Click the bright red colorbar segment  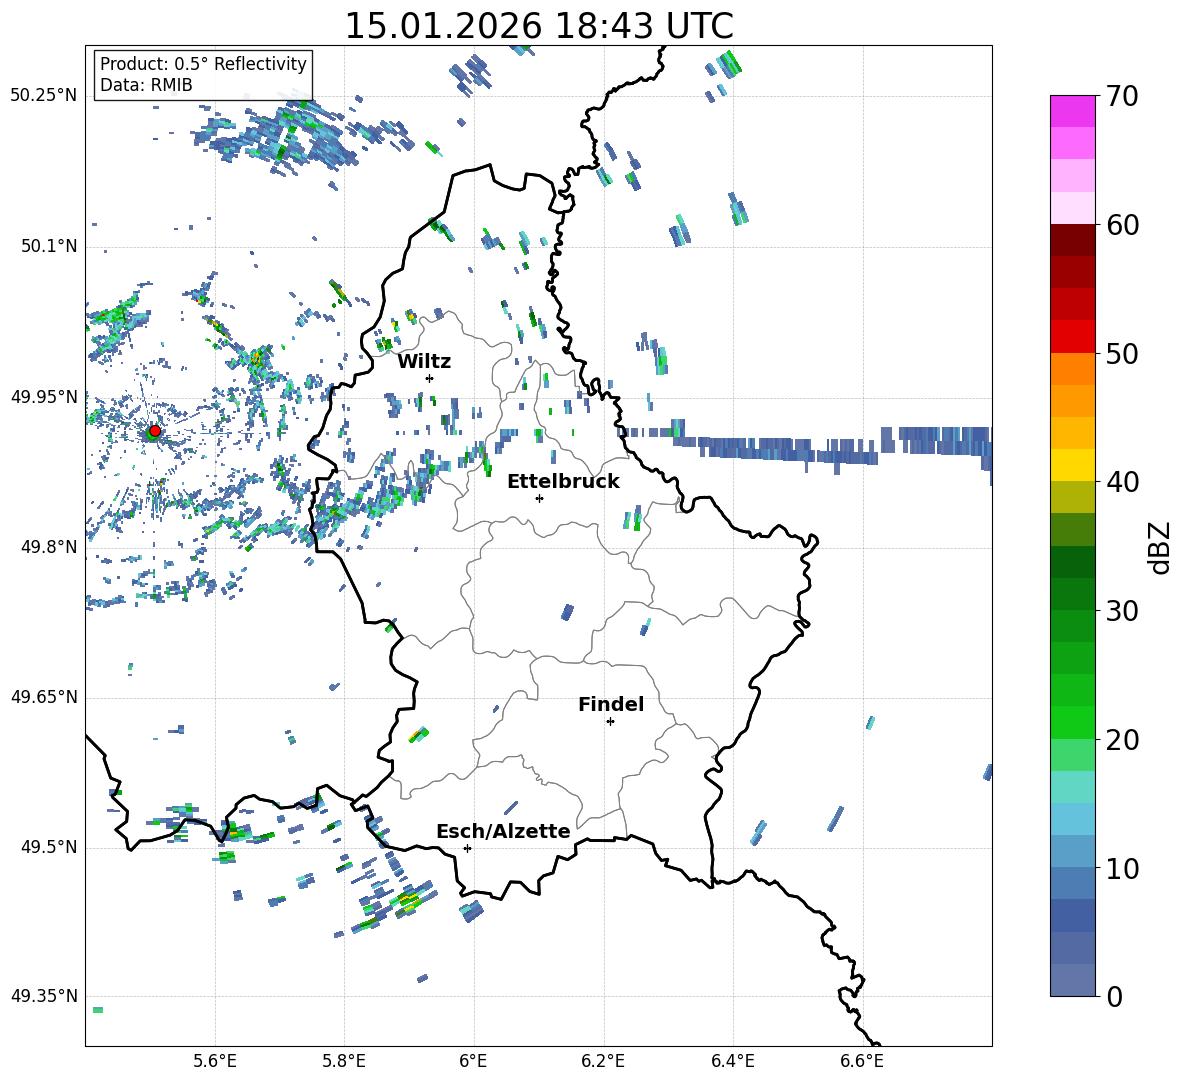1073,336
